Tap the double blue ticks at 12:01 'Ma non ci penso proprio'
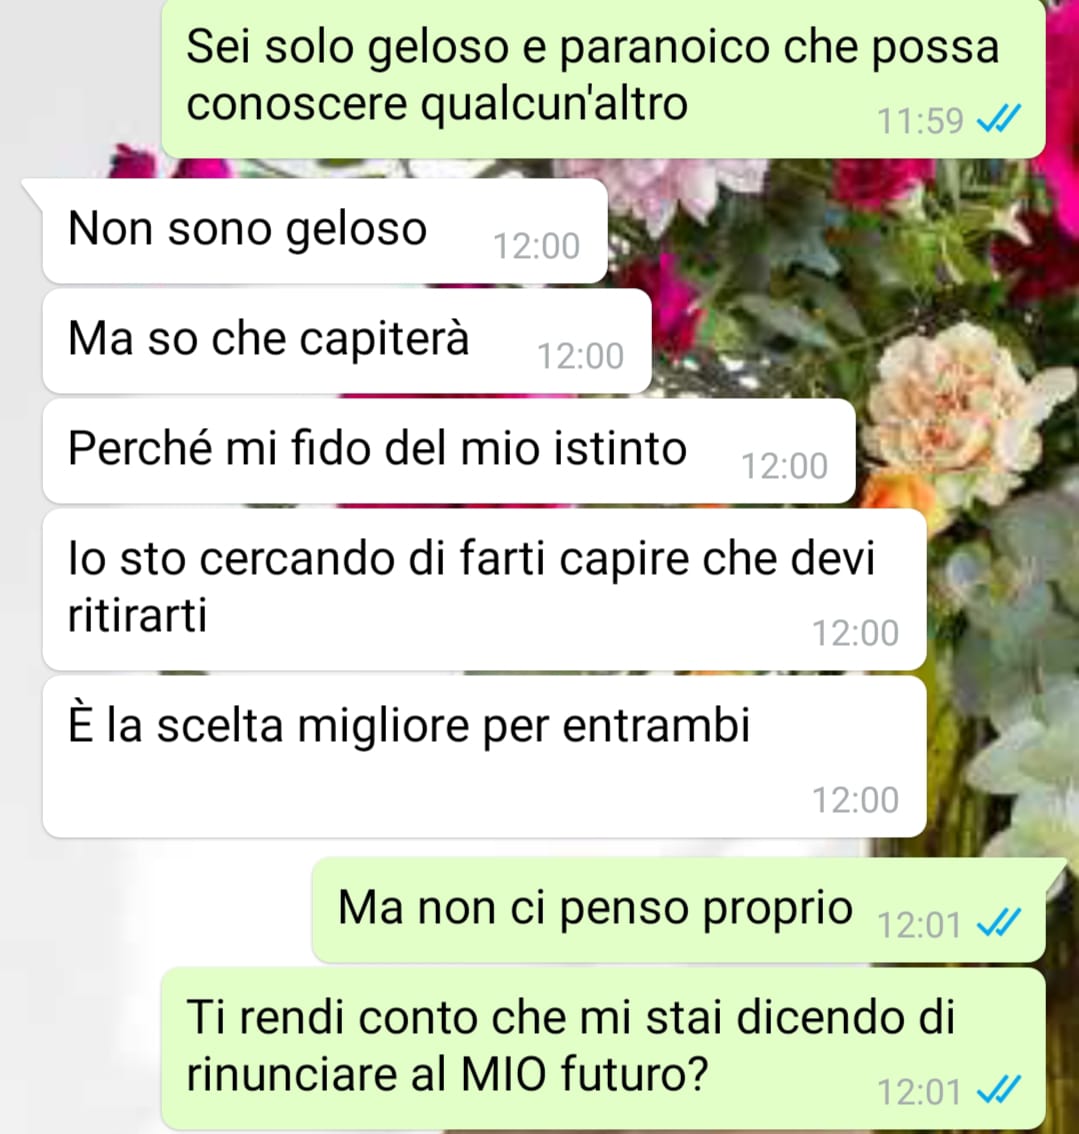 tap(999, 924)
